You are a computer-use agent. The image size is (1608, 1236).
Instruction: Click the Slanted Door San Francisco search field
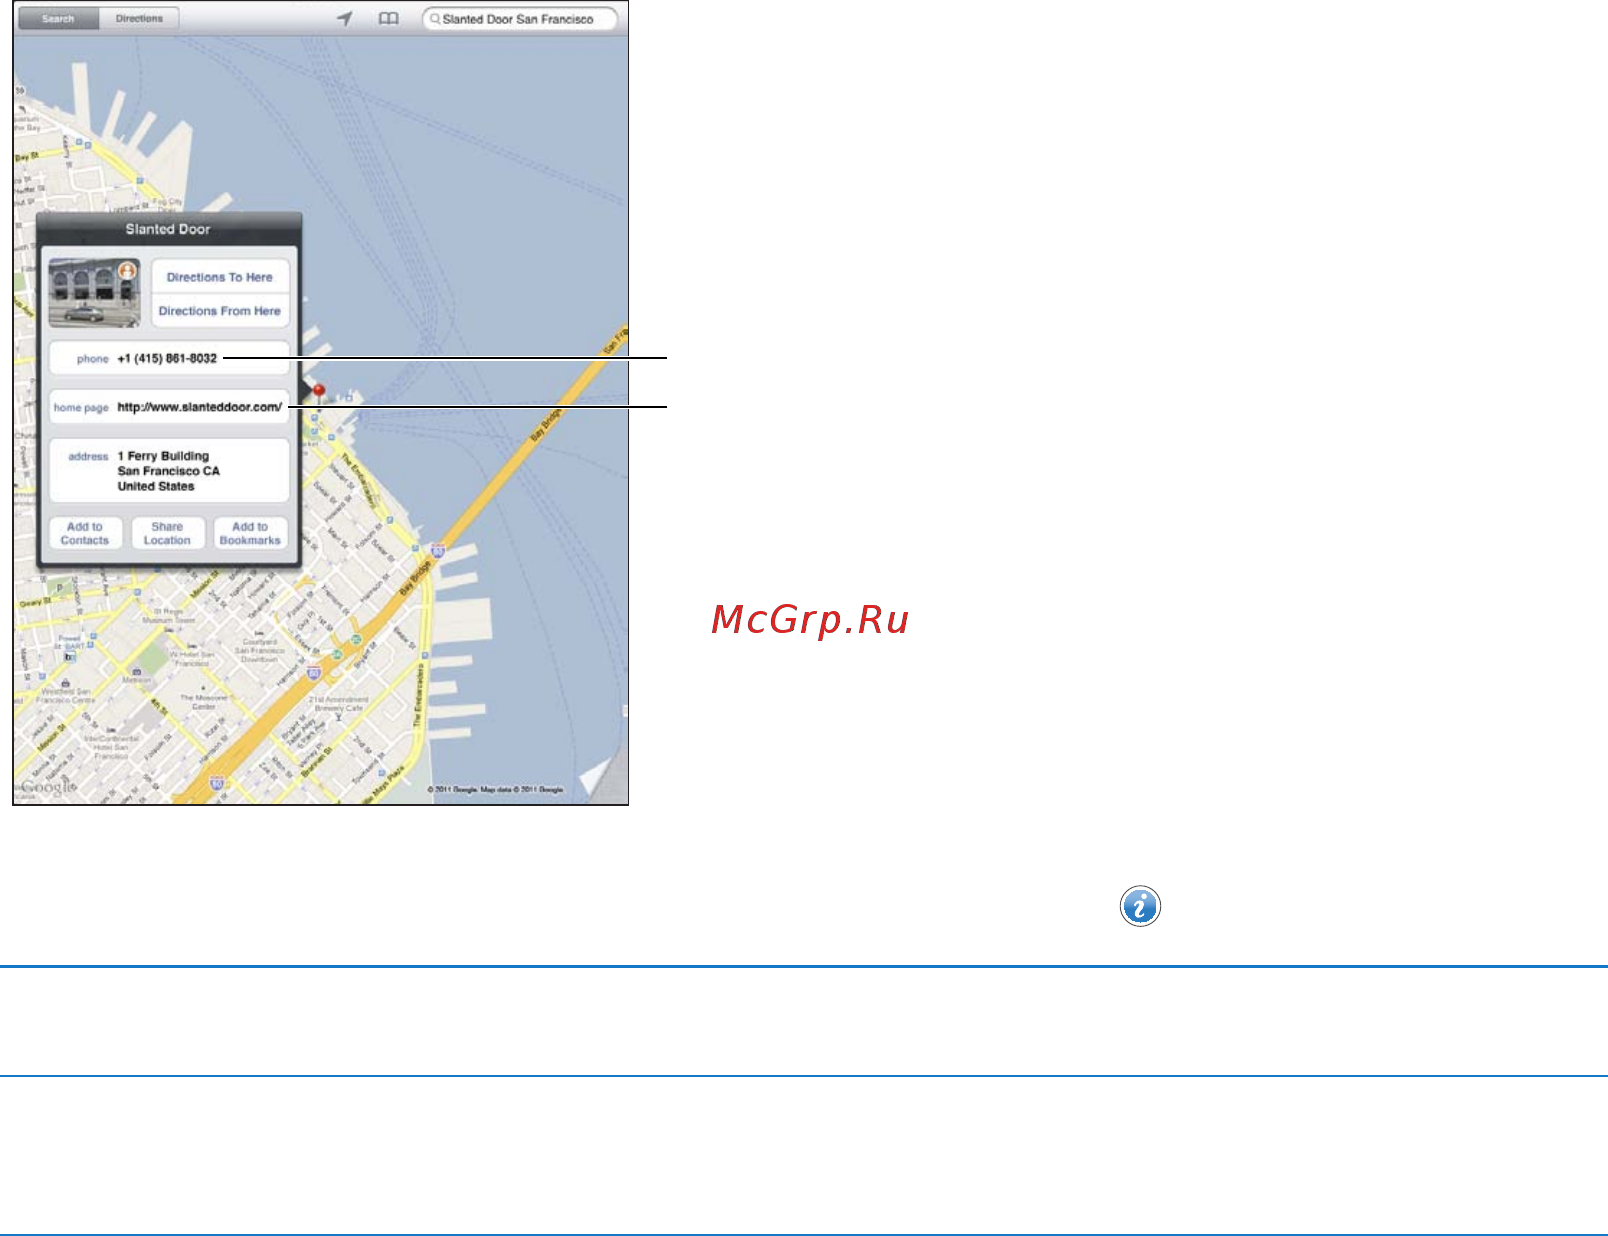pyautogui.click(x=519, y=19)
